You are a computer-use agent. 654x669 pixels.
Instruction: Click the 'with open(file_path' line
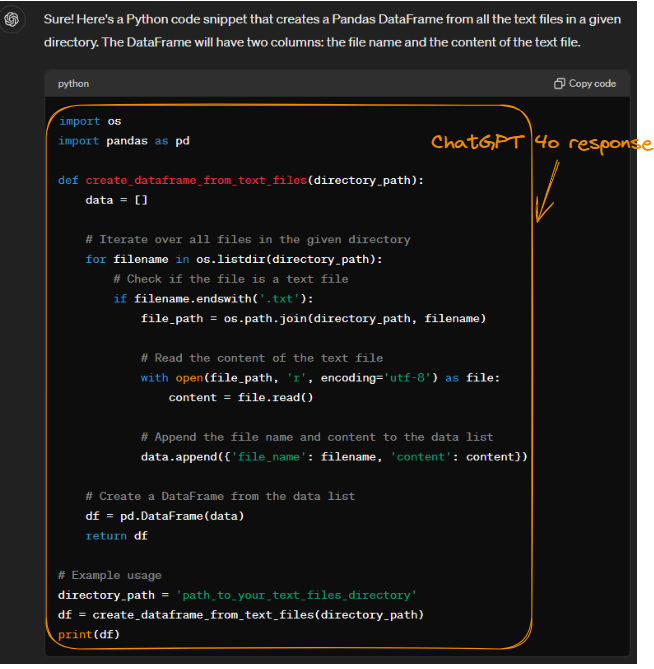click(320, 378)
